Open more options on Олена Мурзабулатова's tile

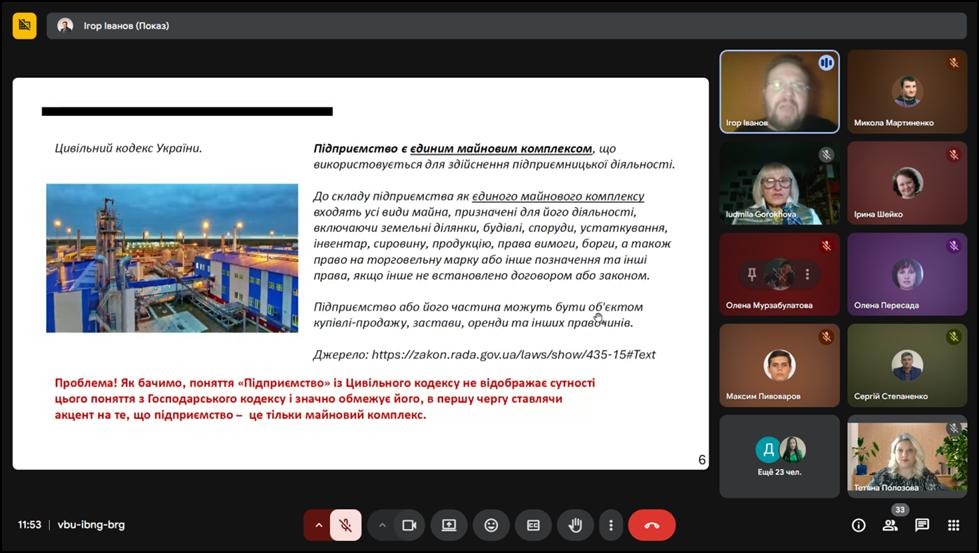(807, 274)
